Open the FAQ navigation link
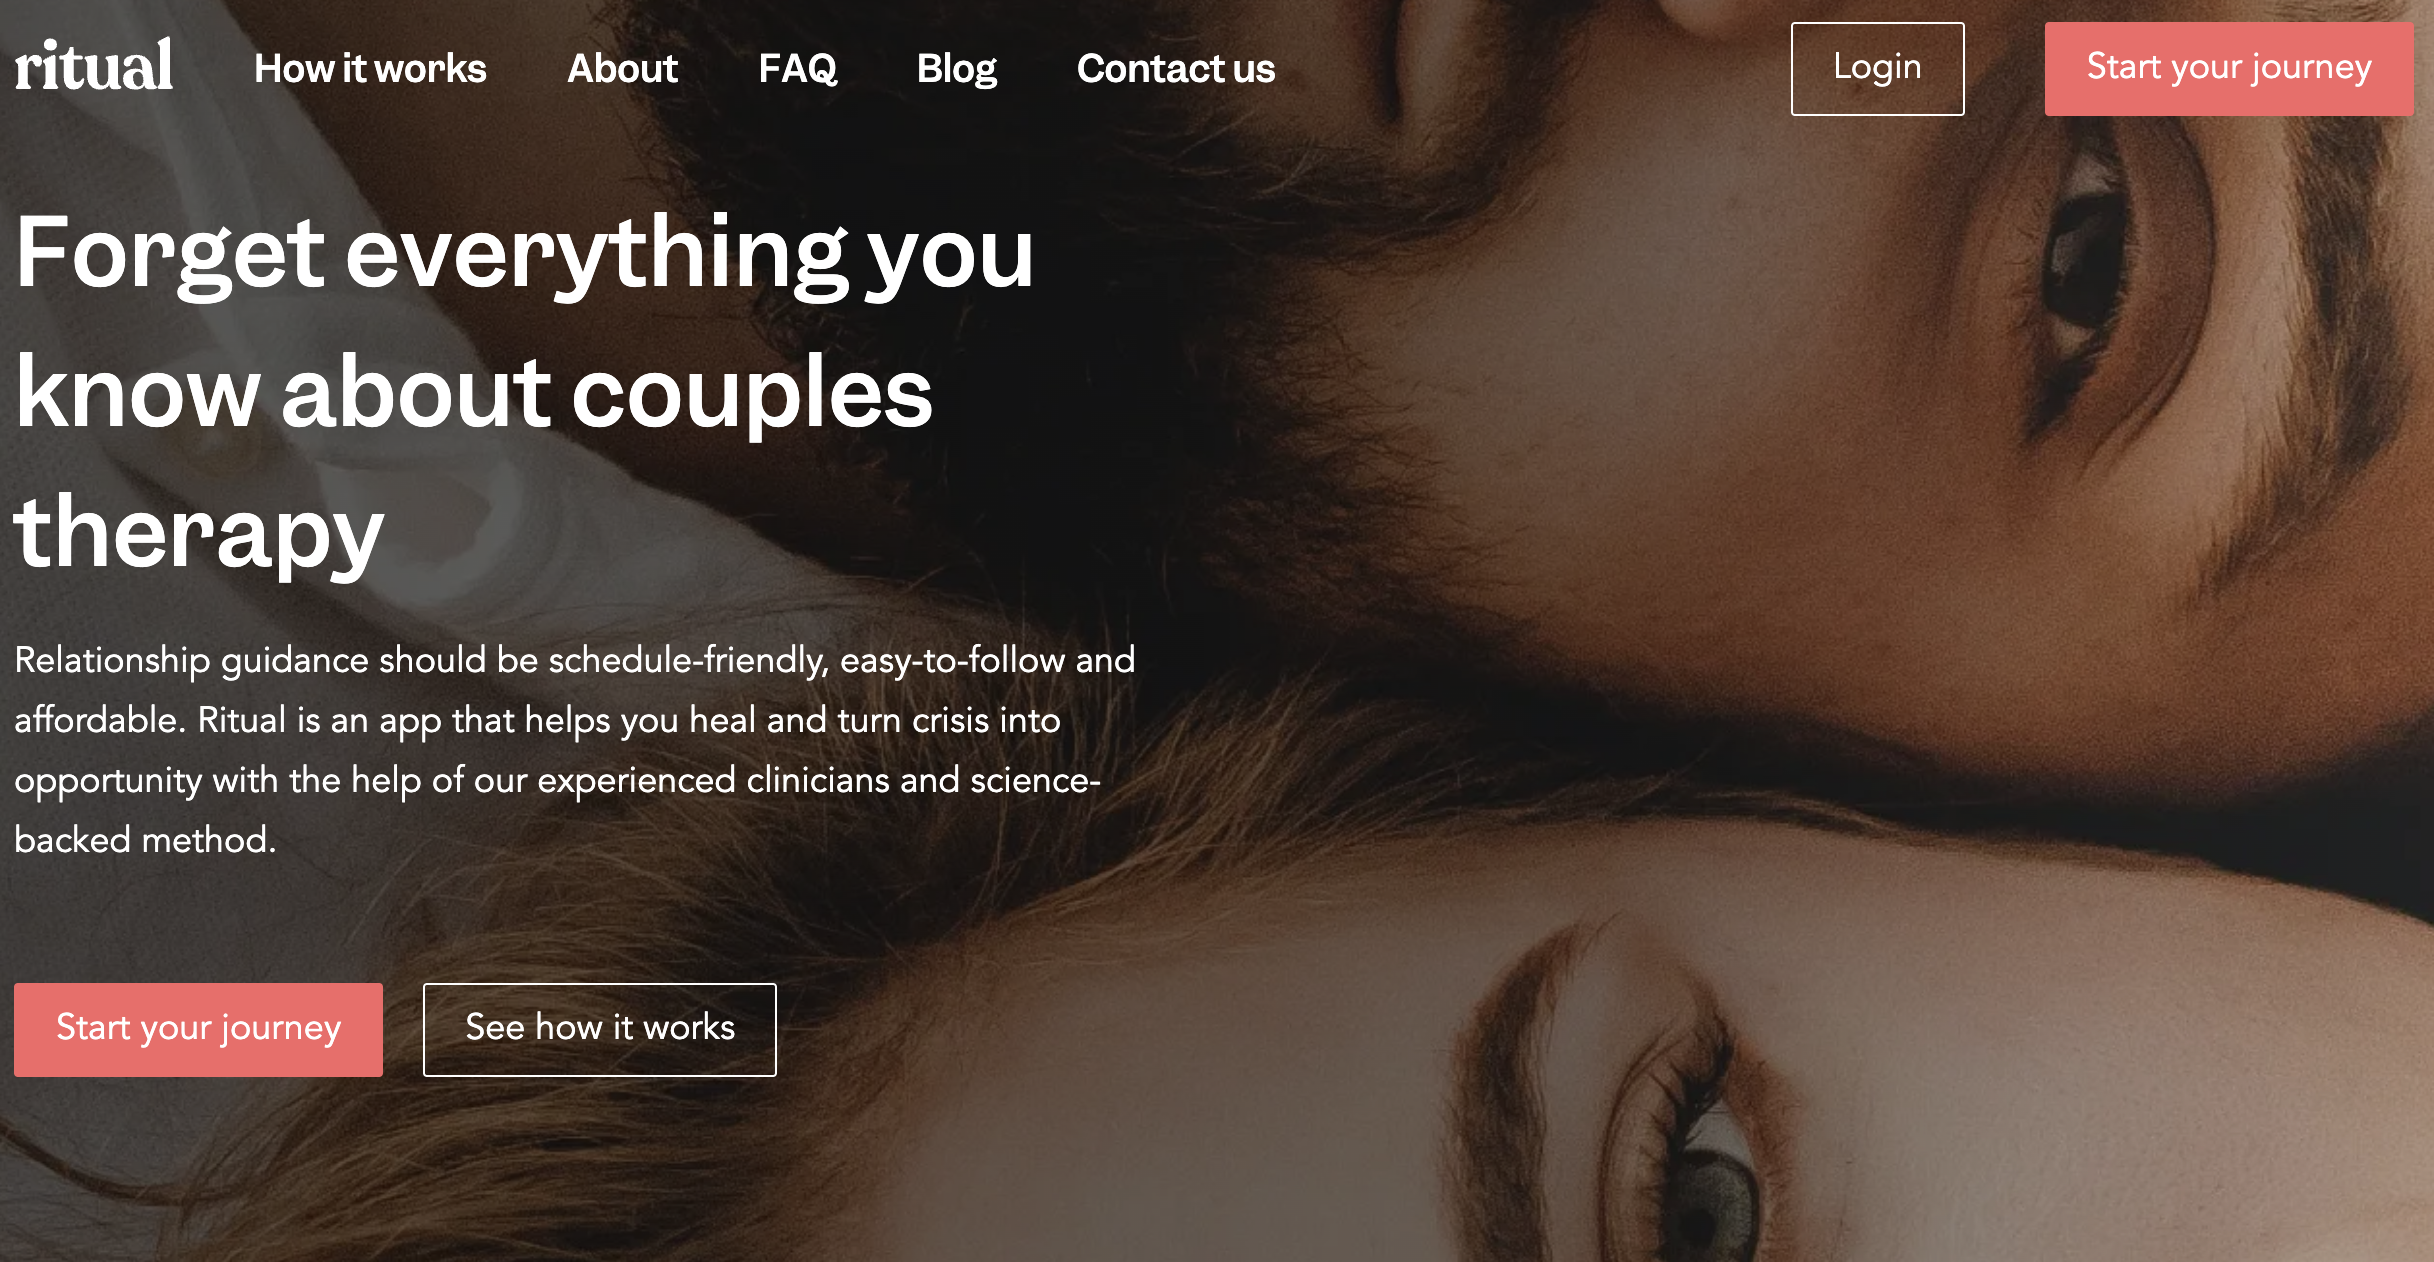This screenshot has height=1262, width=2434. click(x=797, y=69)
